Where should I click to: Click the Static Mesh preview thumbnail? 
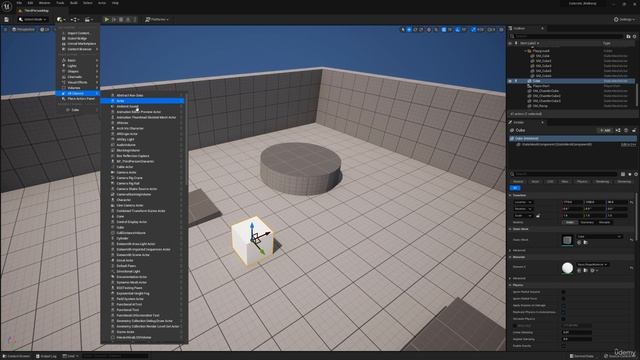(x=567, y=240)
